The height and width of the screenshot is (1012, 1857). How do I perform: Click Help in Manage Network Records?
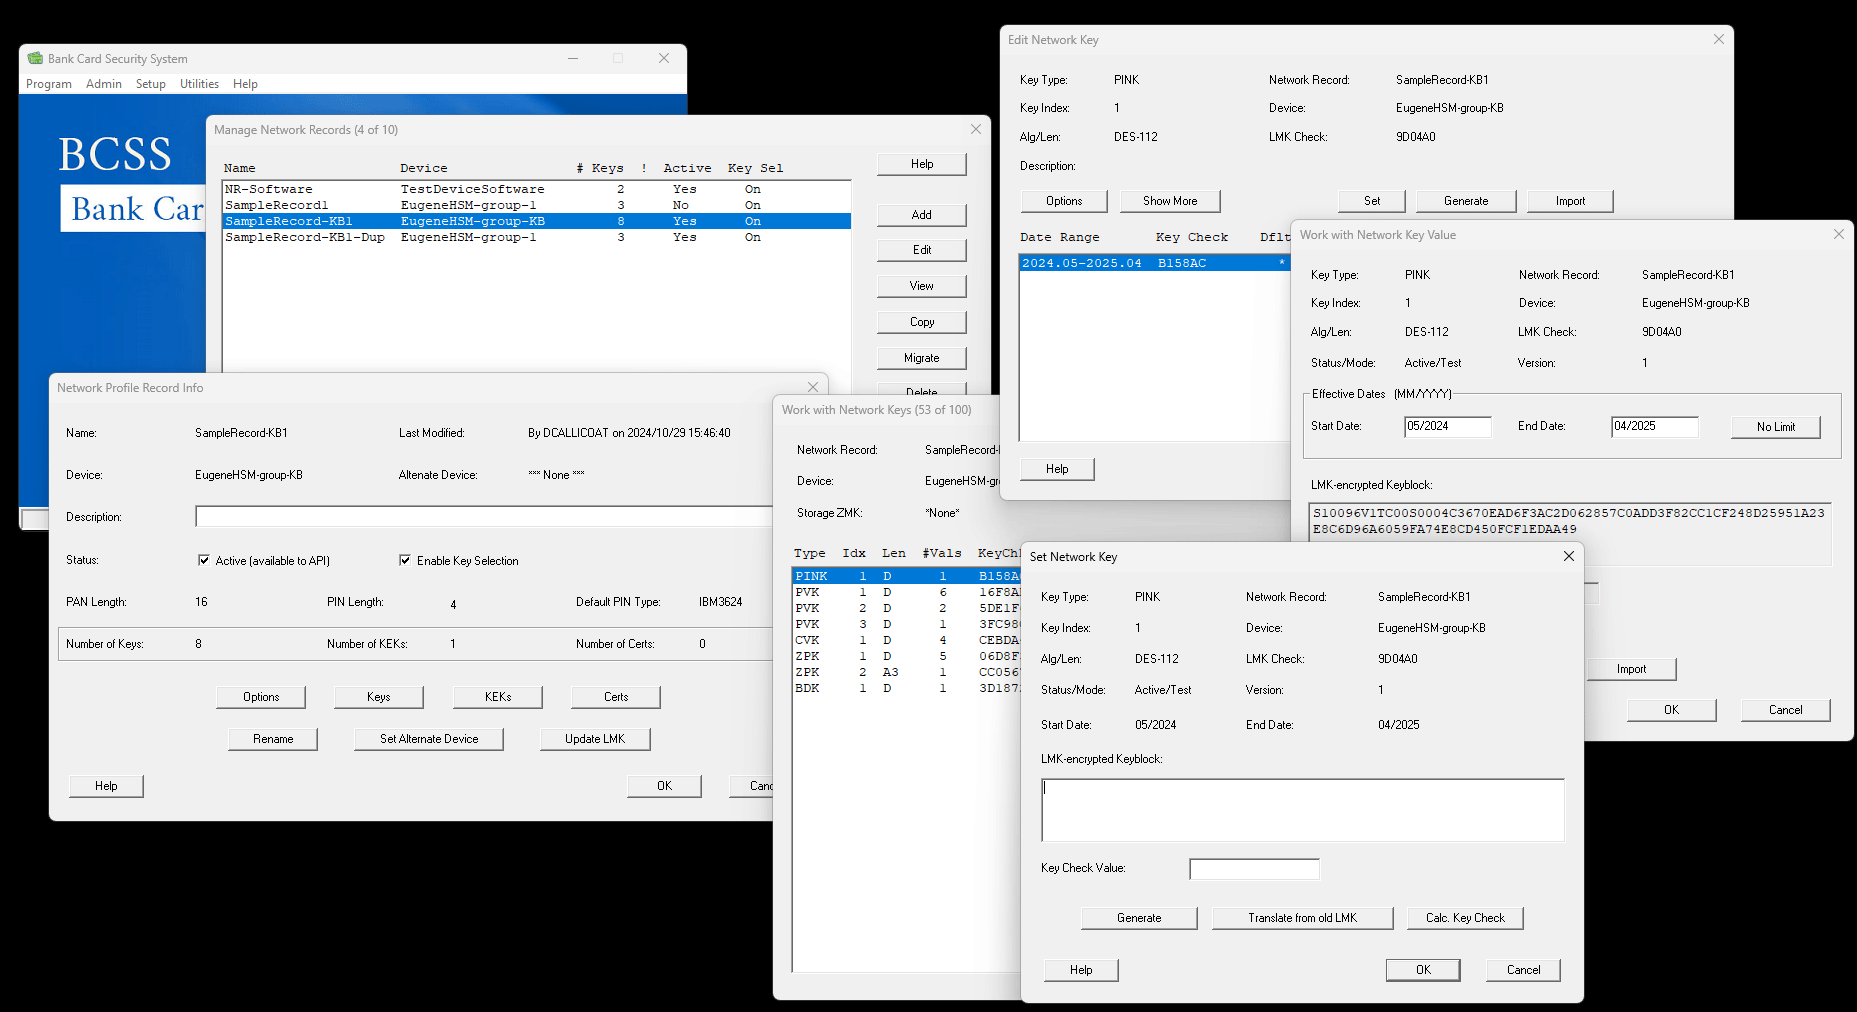click(922, 164)
